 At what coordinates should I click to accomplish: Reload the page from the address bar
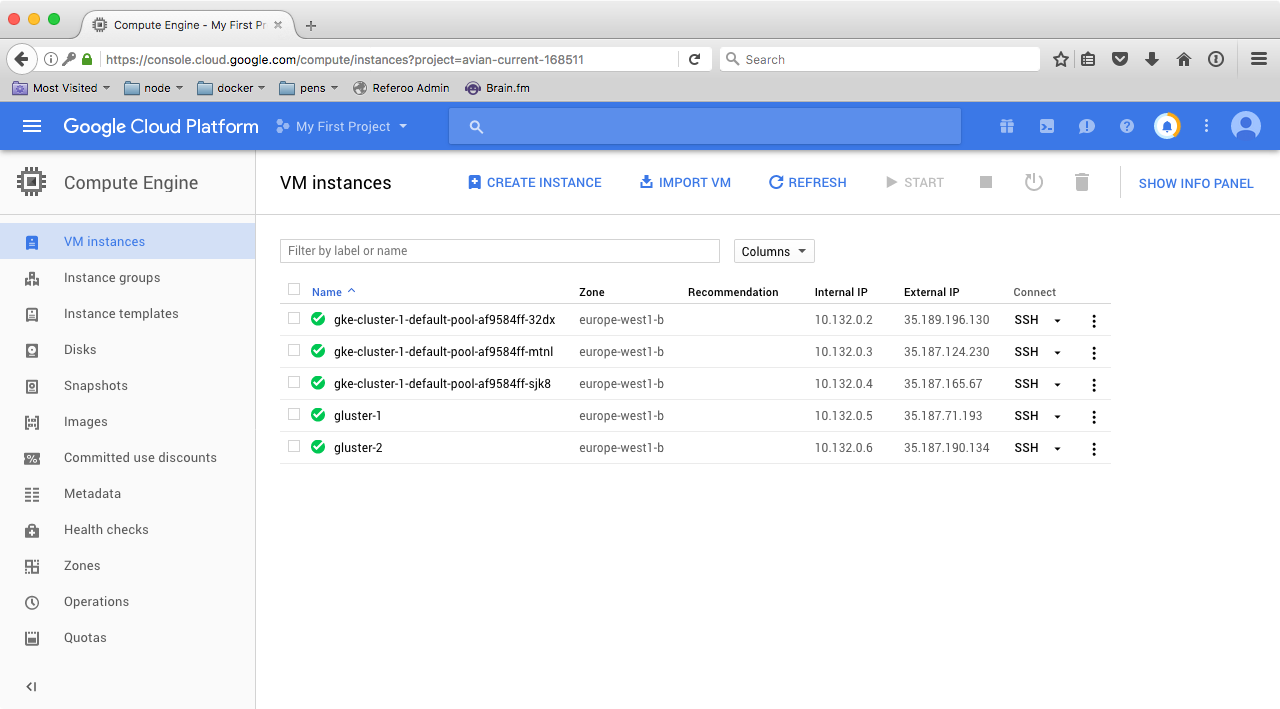pos(694,59)
